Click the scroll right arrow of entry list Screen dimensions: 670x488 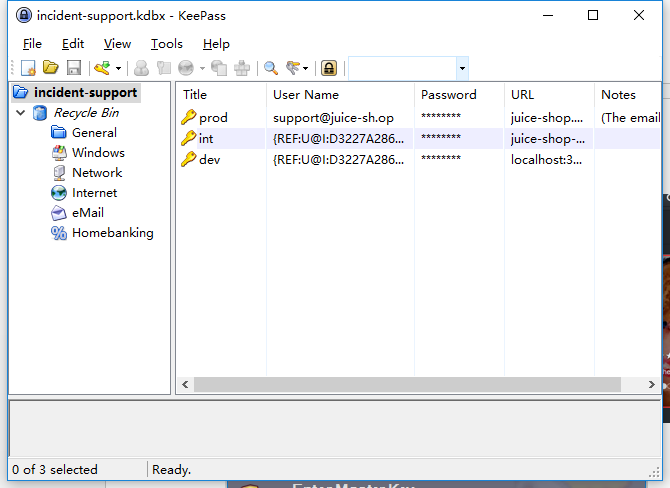pyautogui.click(x=651, y=384)
